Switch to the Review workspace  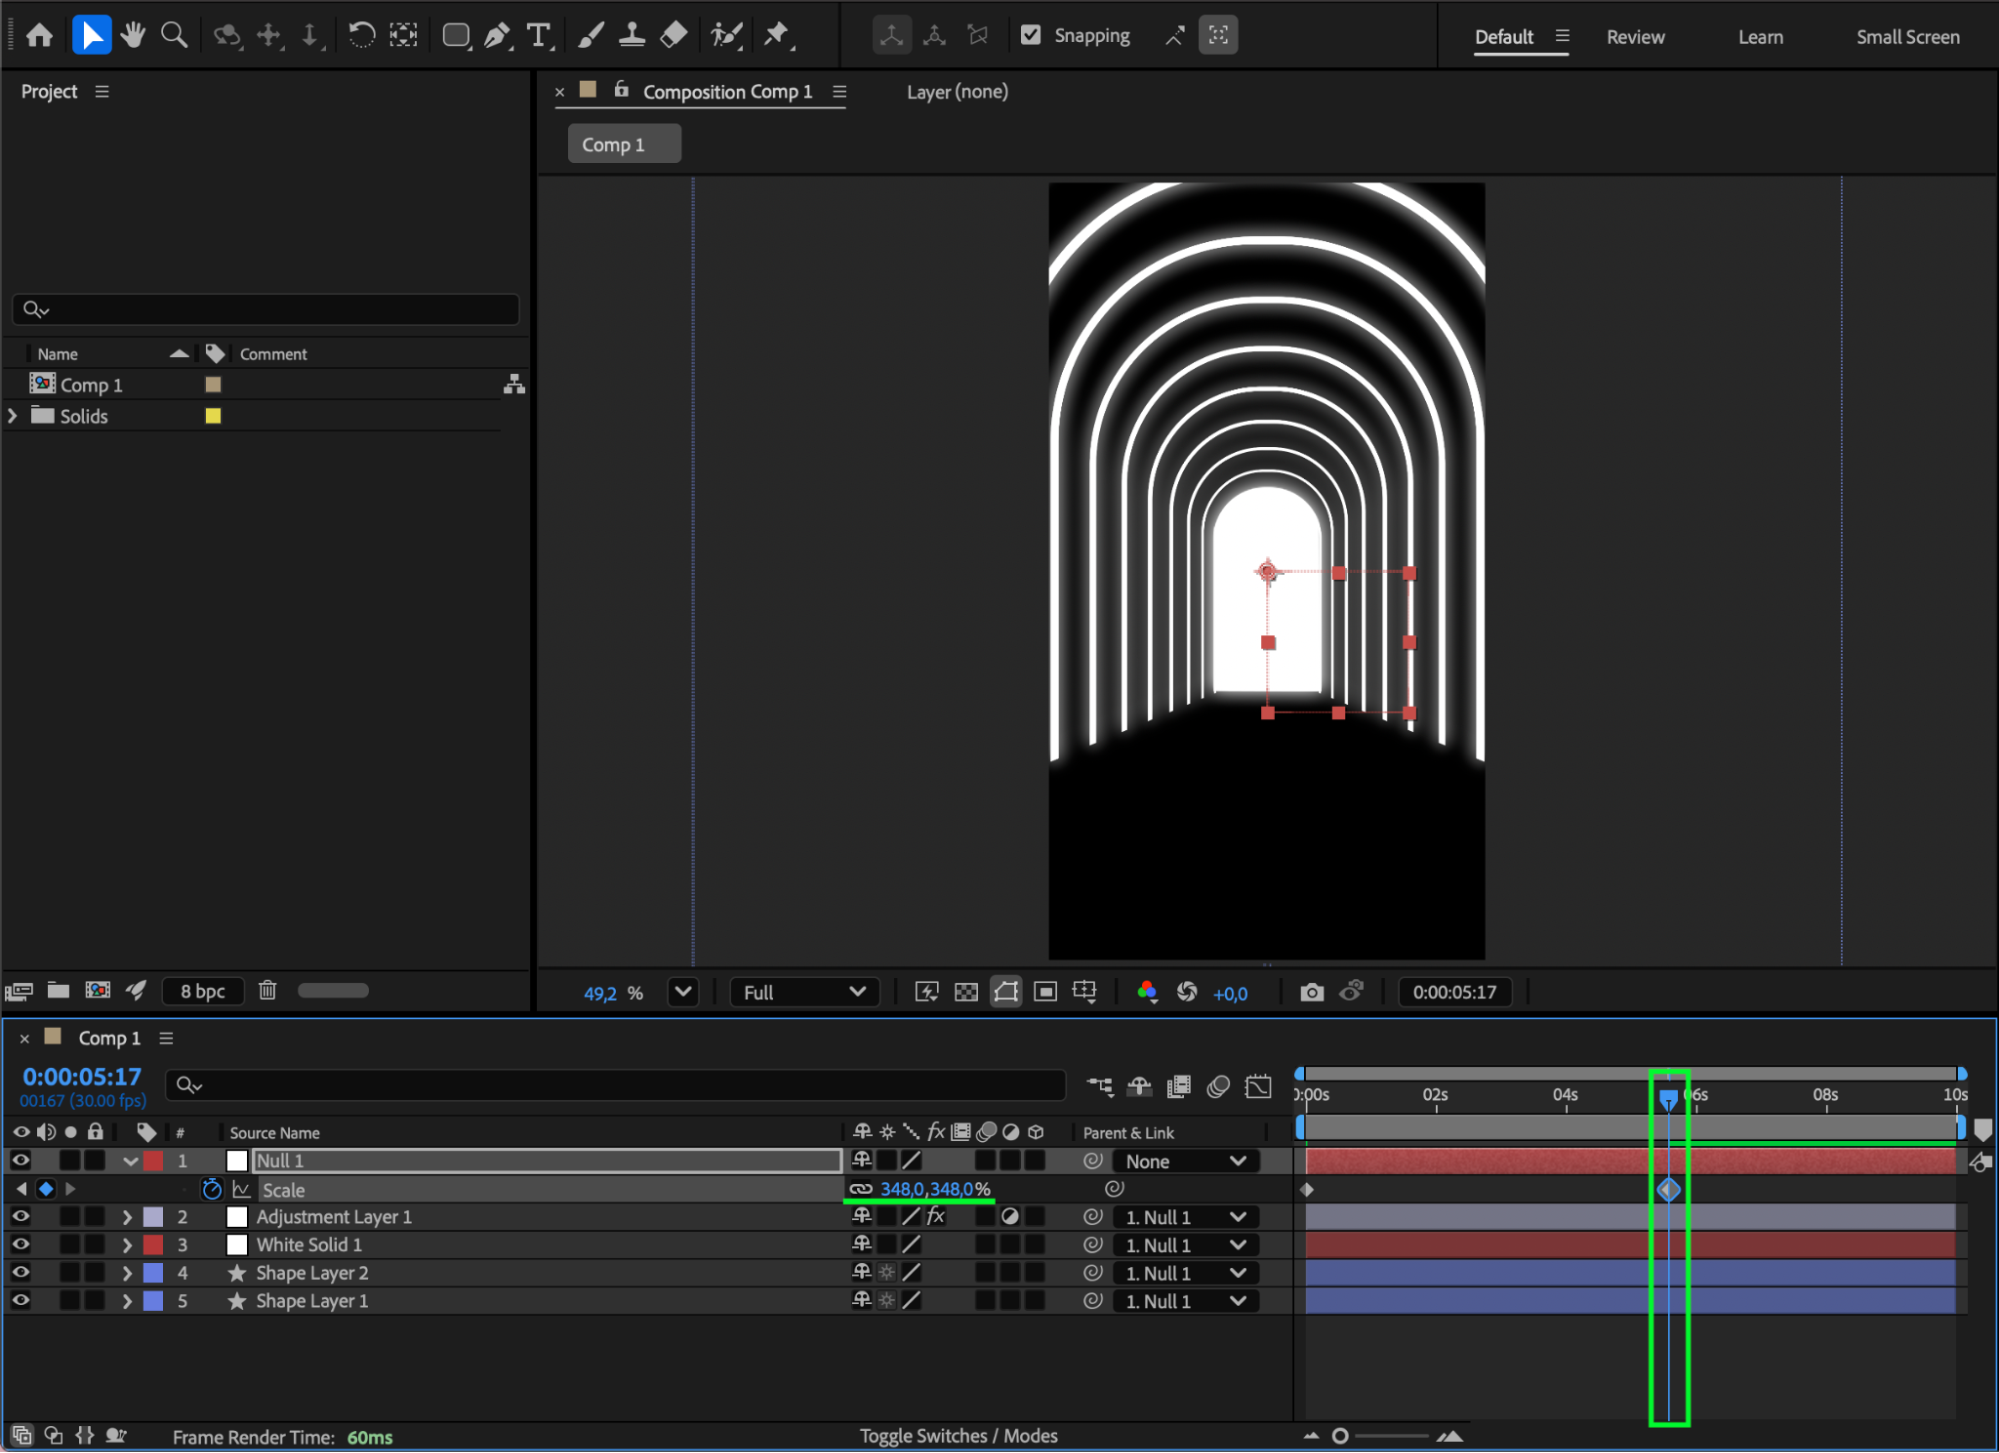(1635, 37)
